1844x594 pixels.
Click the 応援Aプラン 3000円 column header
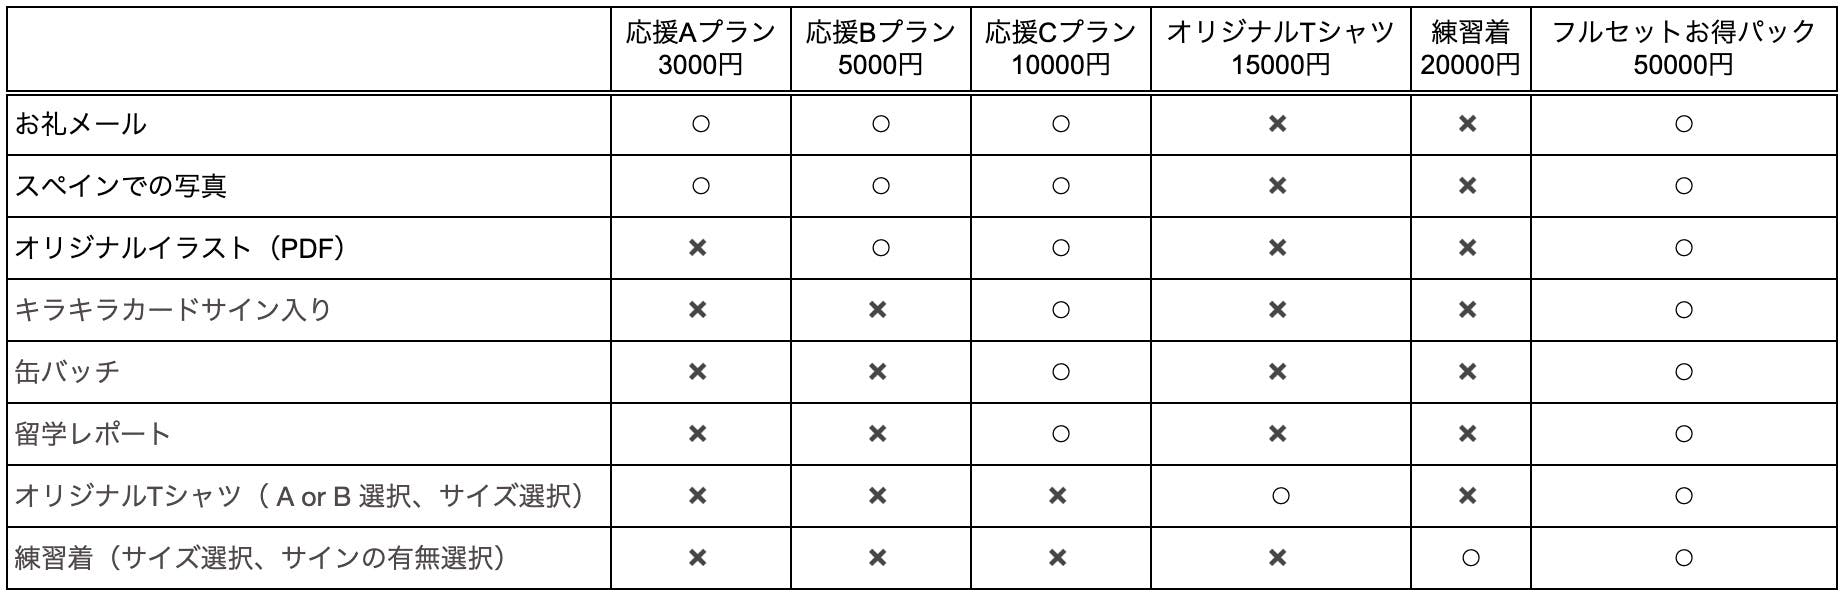pyautogui.click(x=700, y=48)
